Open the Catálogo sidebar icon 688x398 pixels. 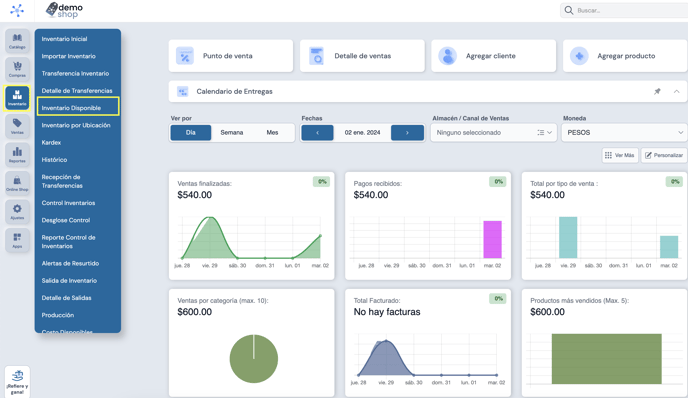click(17, 41)
